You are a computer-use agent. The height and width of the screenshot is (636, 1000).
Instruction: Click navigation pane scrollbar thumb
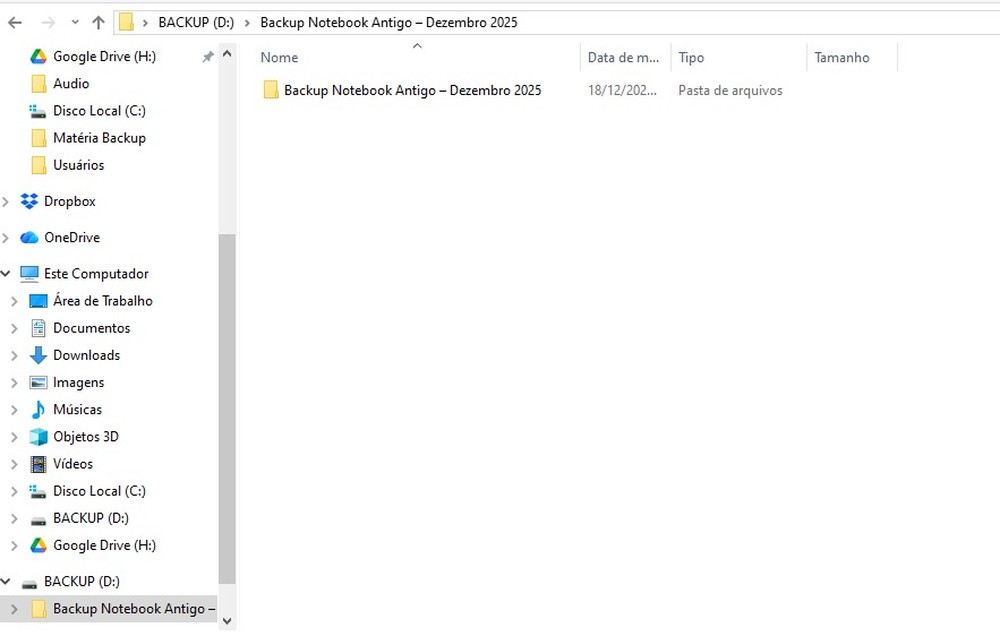pos(227,409)
